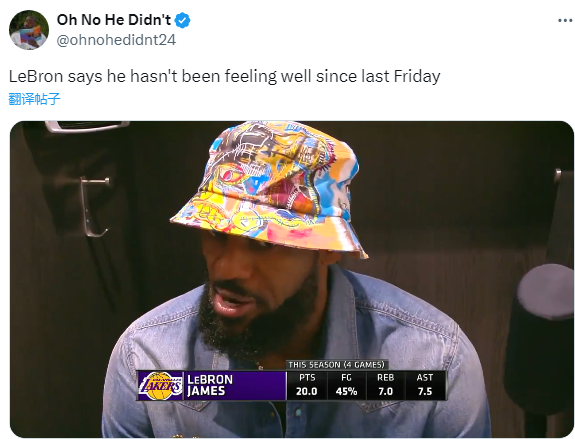
Task: Click the 翻译帖子 translate post link
Action: coord(34,99)
